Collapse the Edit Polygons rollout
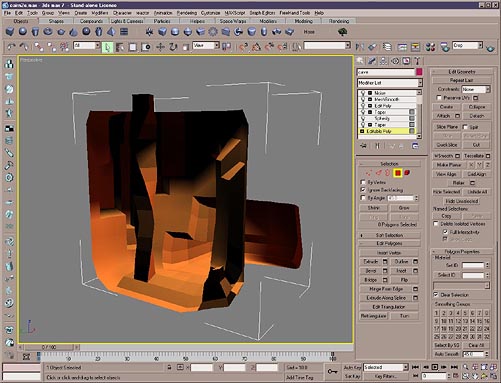 [x=389, y=243]
